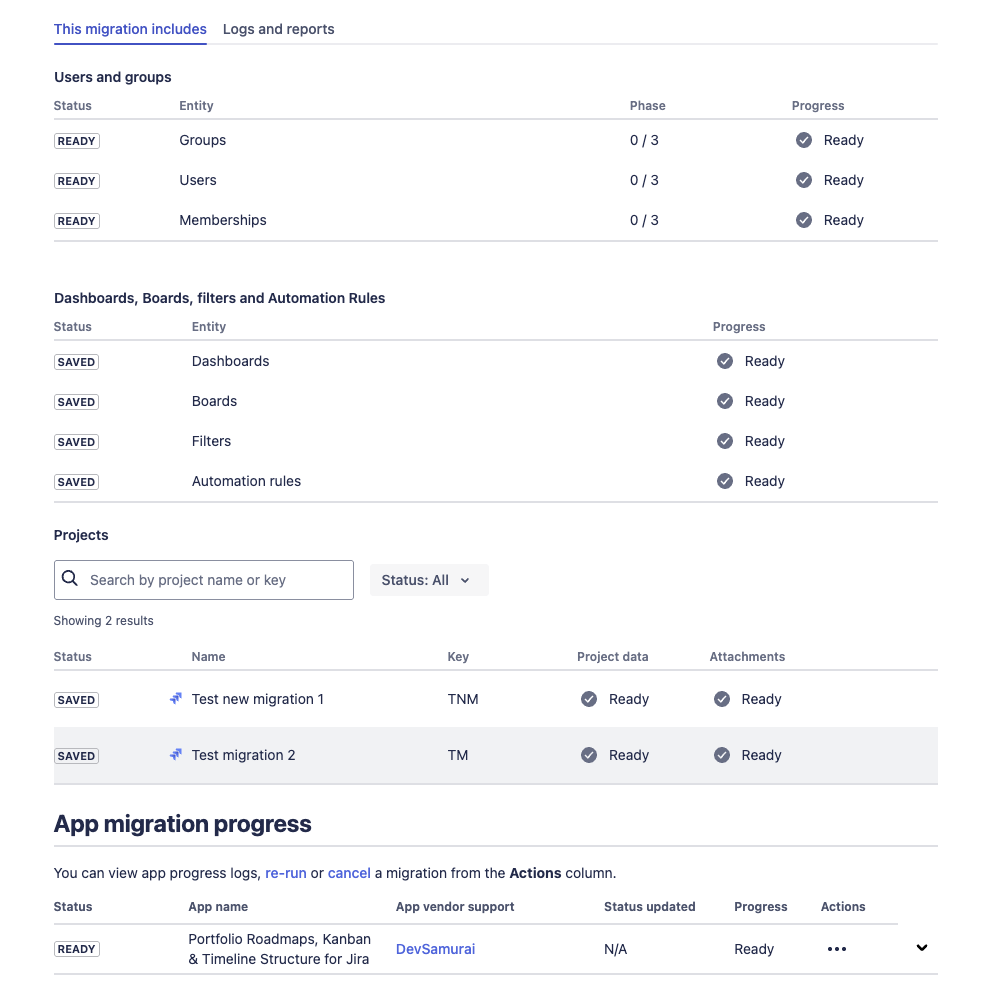Focus the Search by project name field
This screenshot has width=984, height=1000.
click(204, 580)
